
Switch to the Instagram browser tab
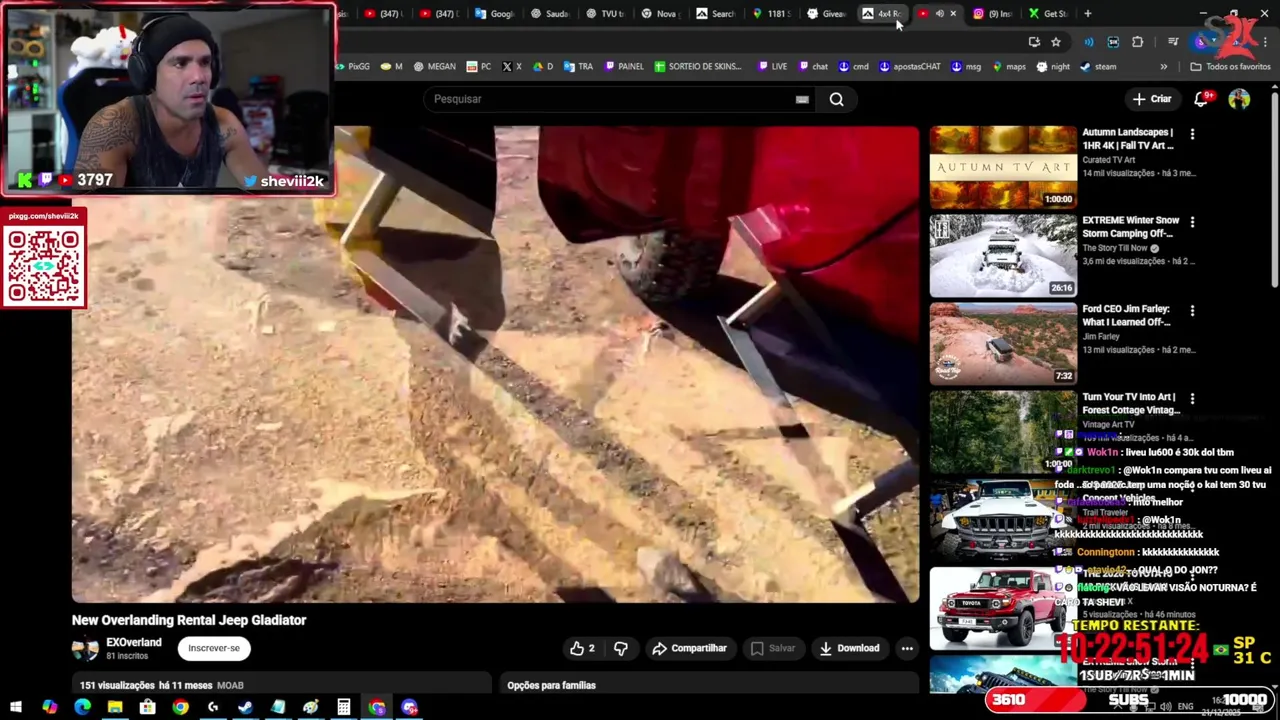[x=993, y=14]
